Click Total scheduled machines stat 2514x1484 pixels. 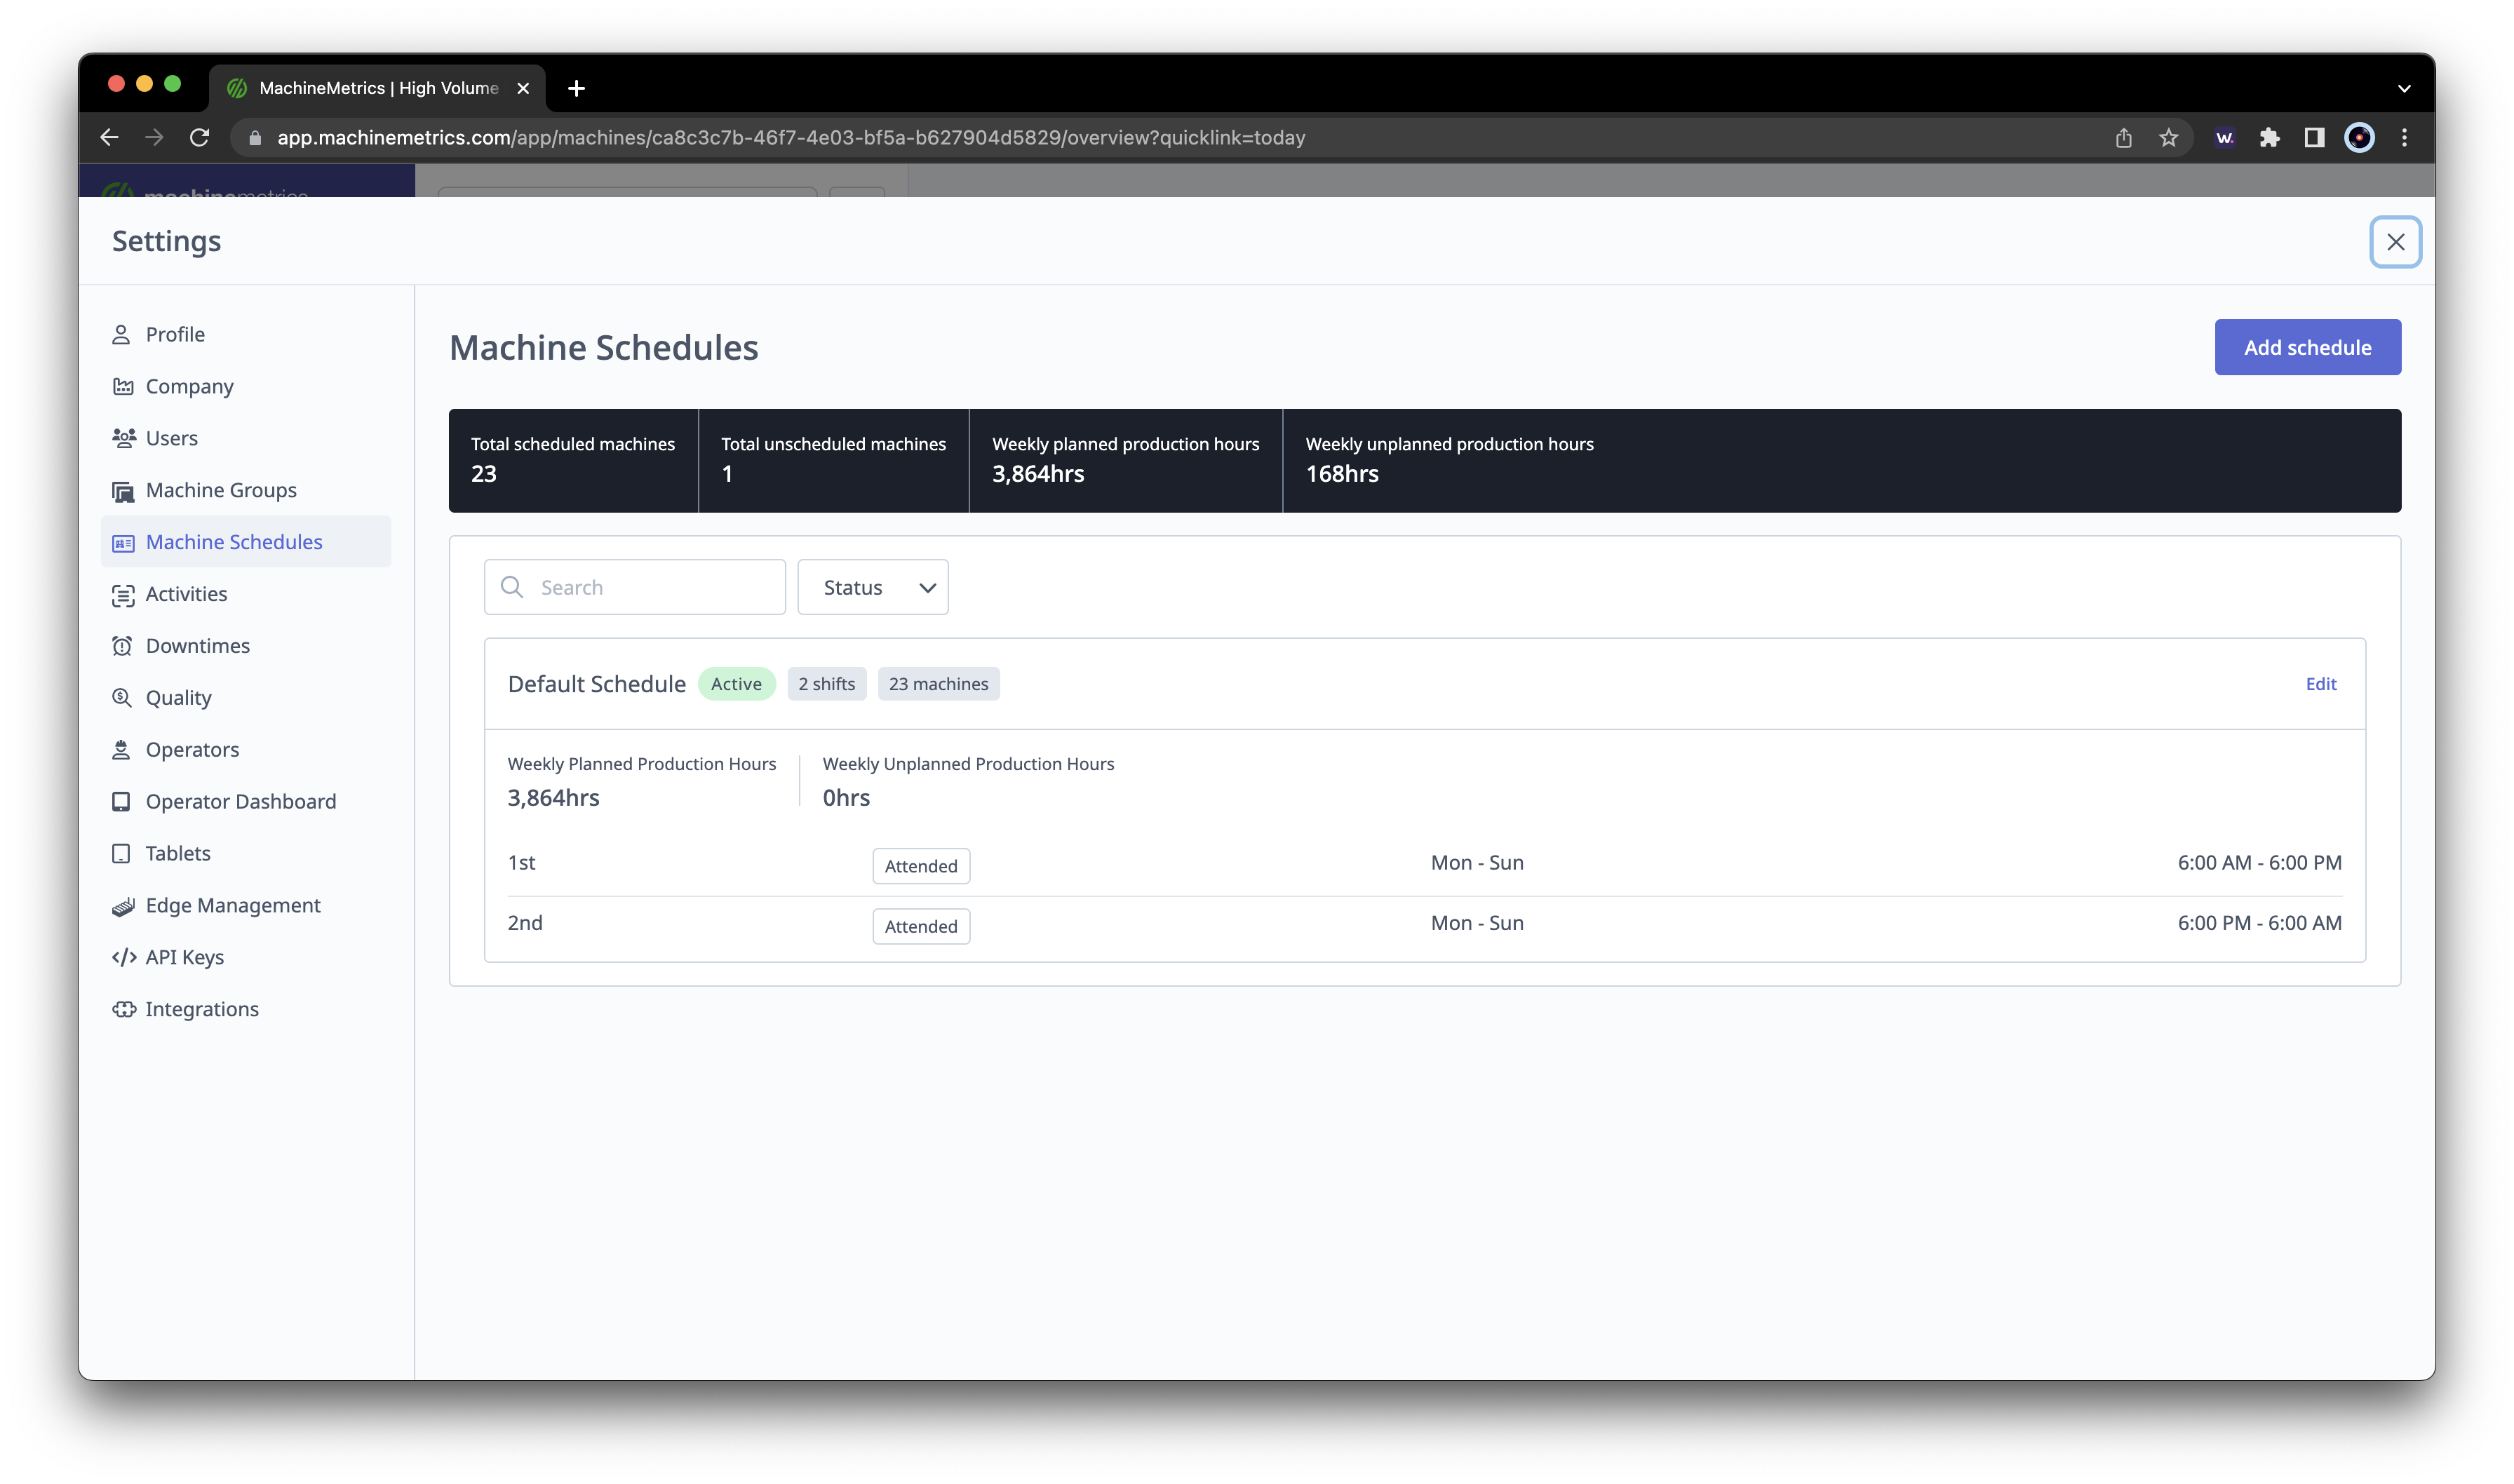(573, 460)
